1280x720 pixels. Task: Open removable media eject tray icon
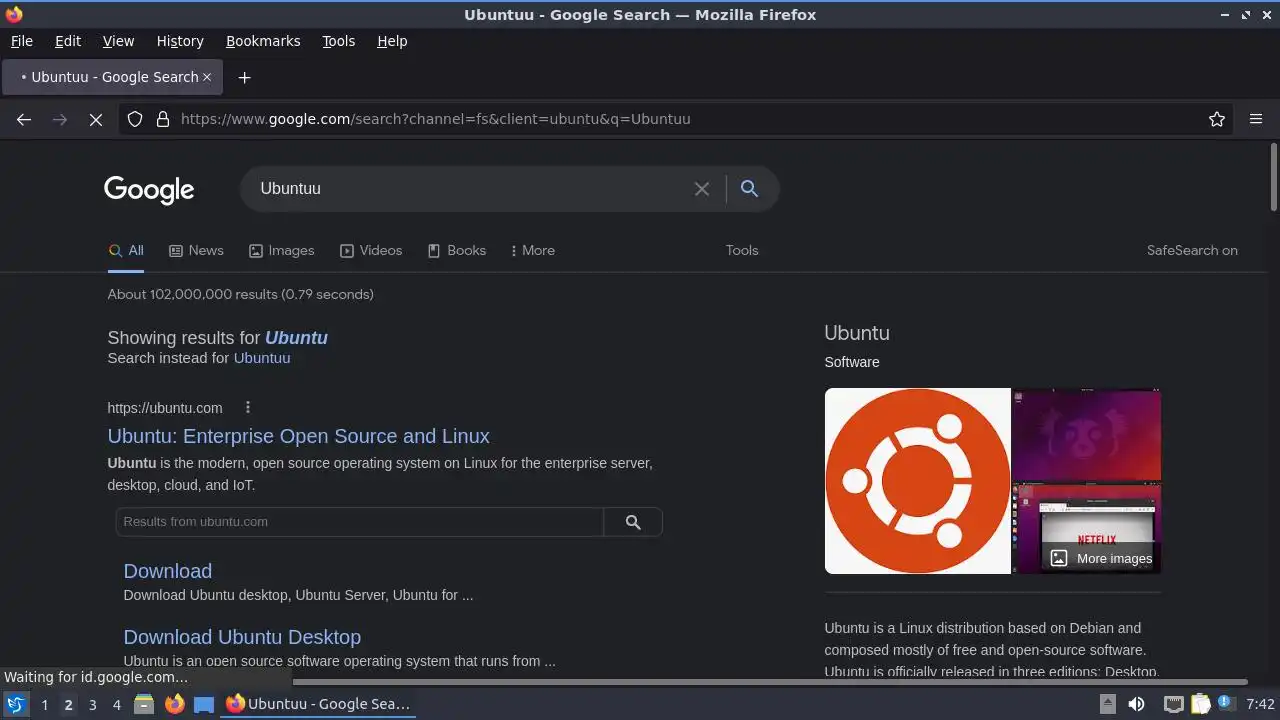(x=1107, y=704)
